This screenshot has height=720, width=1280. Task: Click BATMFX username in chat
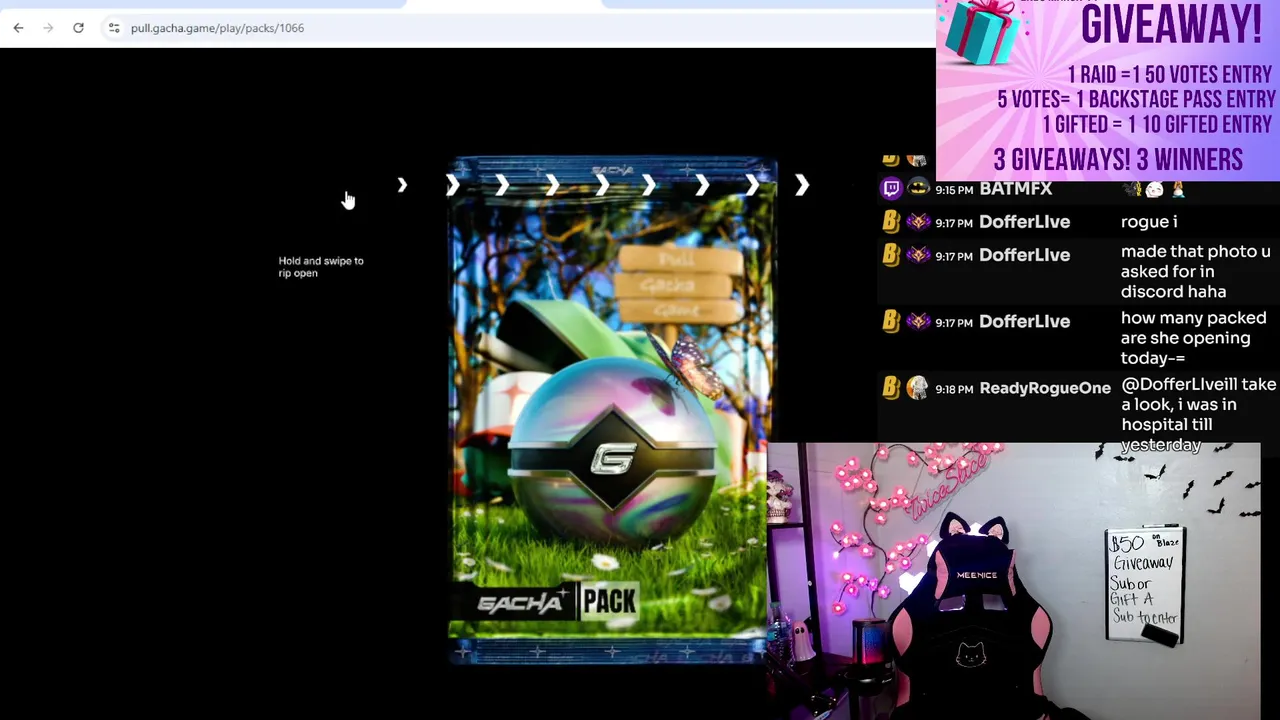(x=1015, y=189)
